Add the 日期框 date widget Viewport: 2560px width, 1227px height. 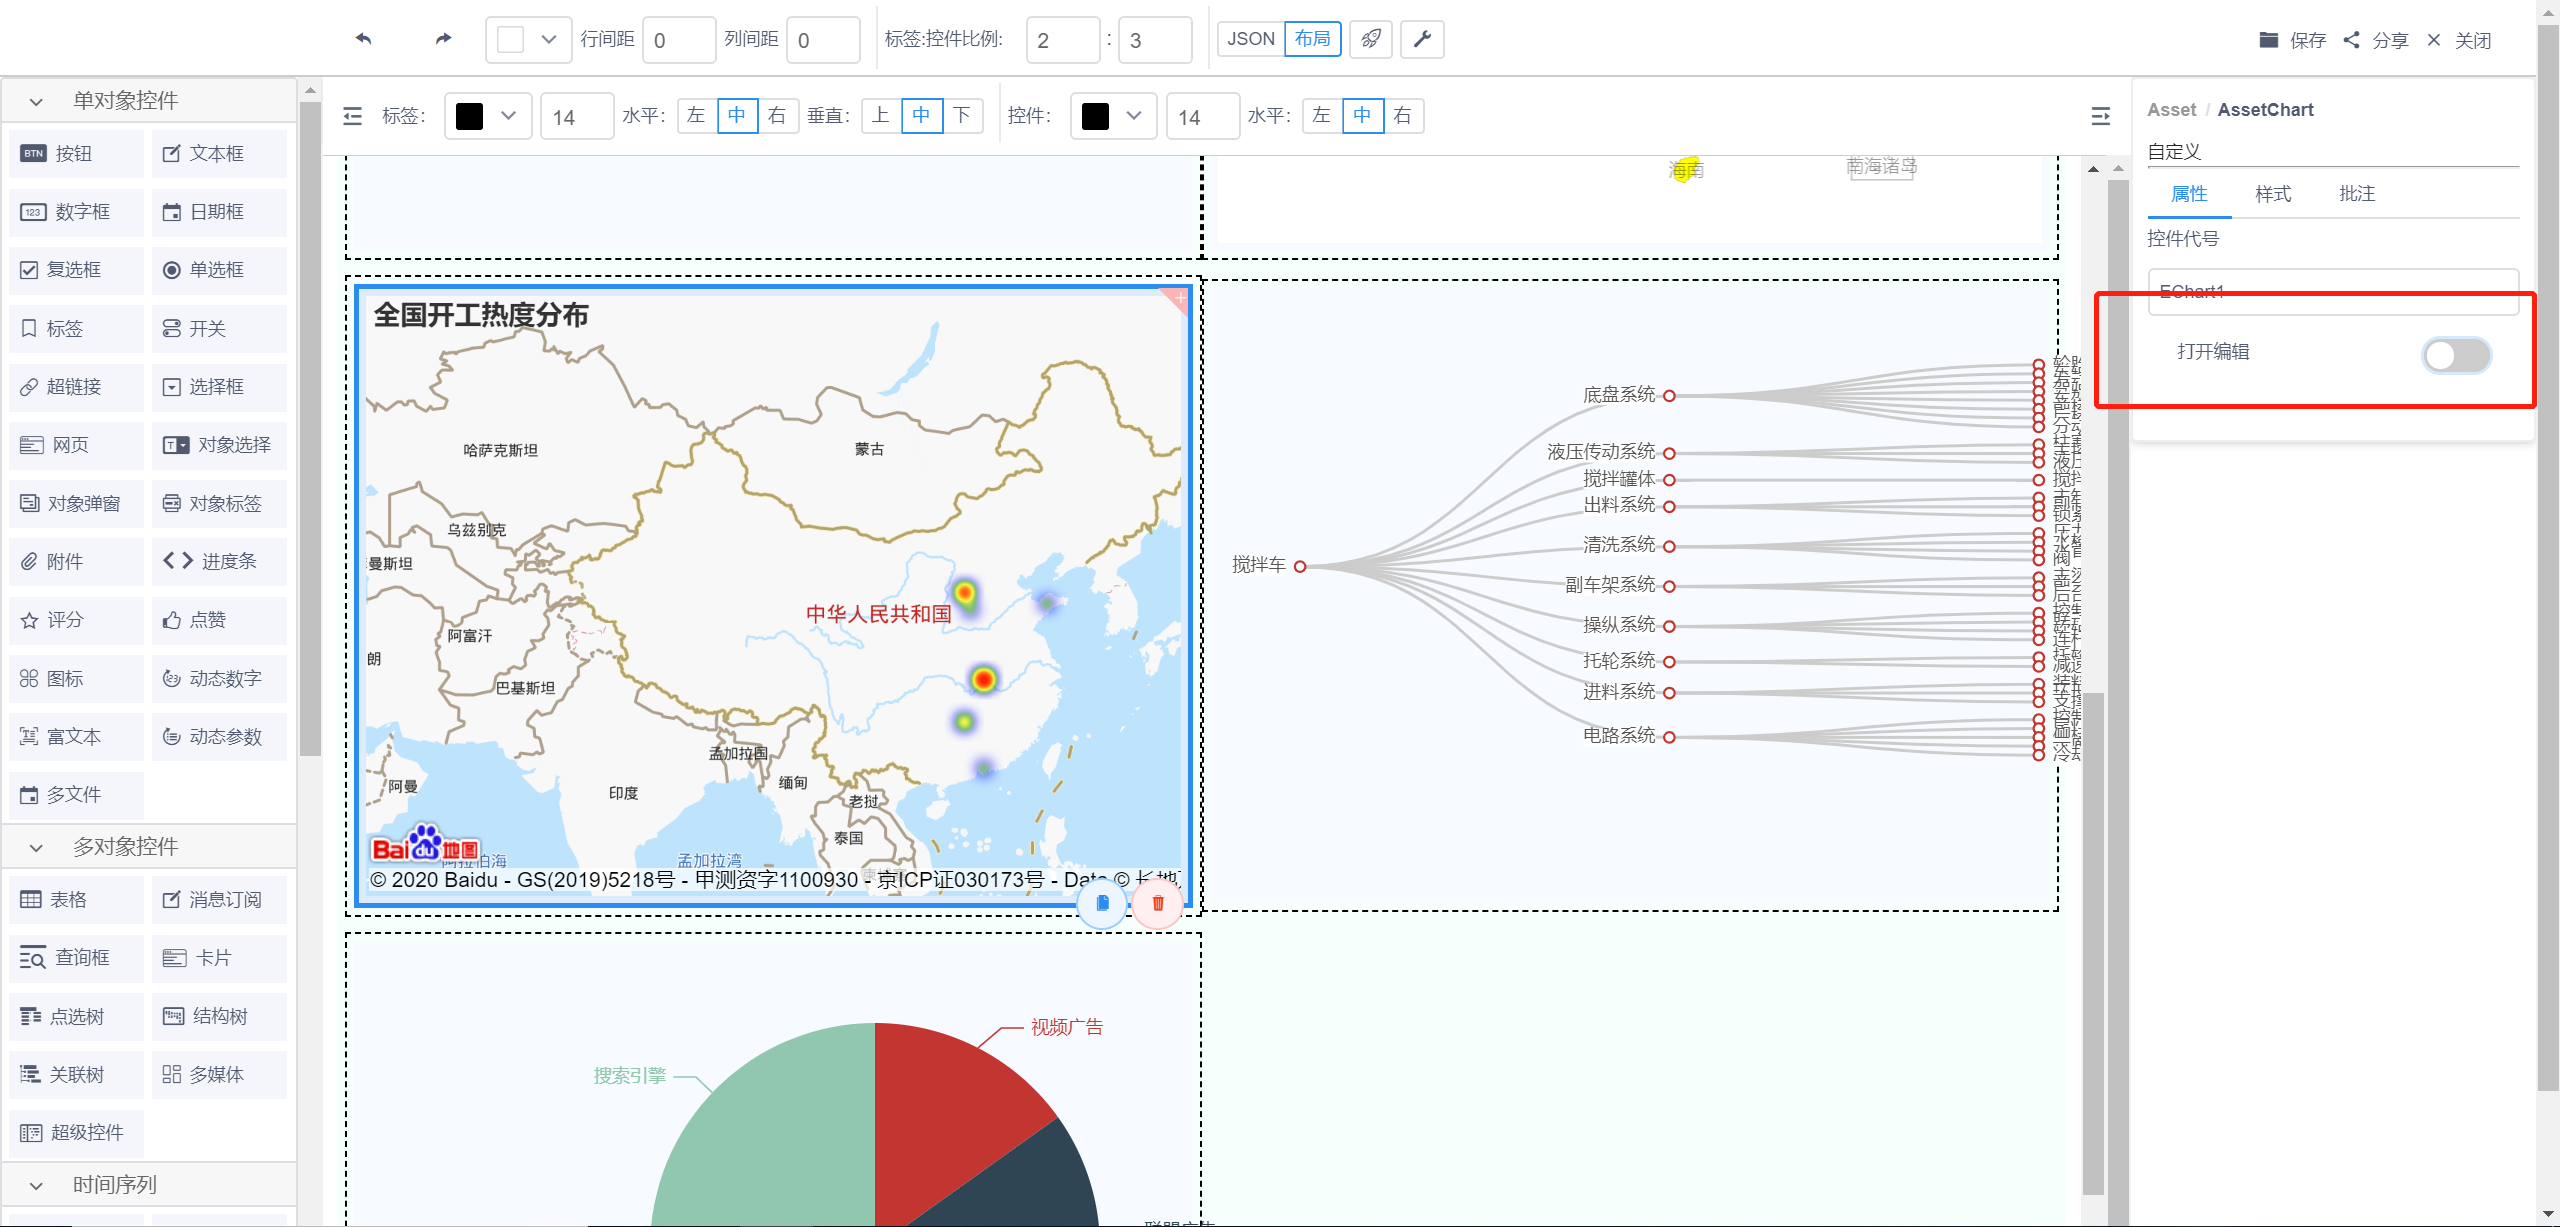point(219,212)
